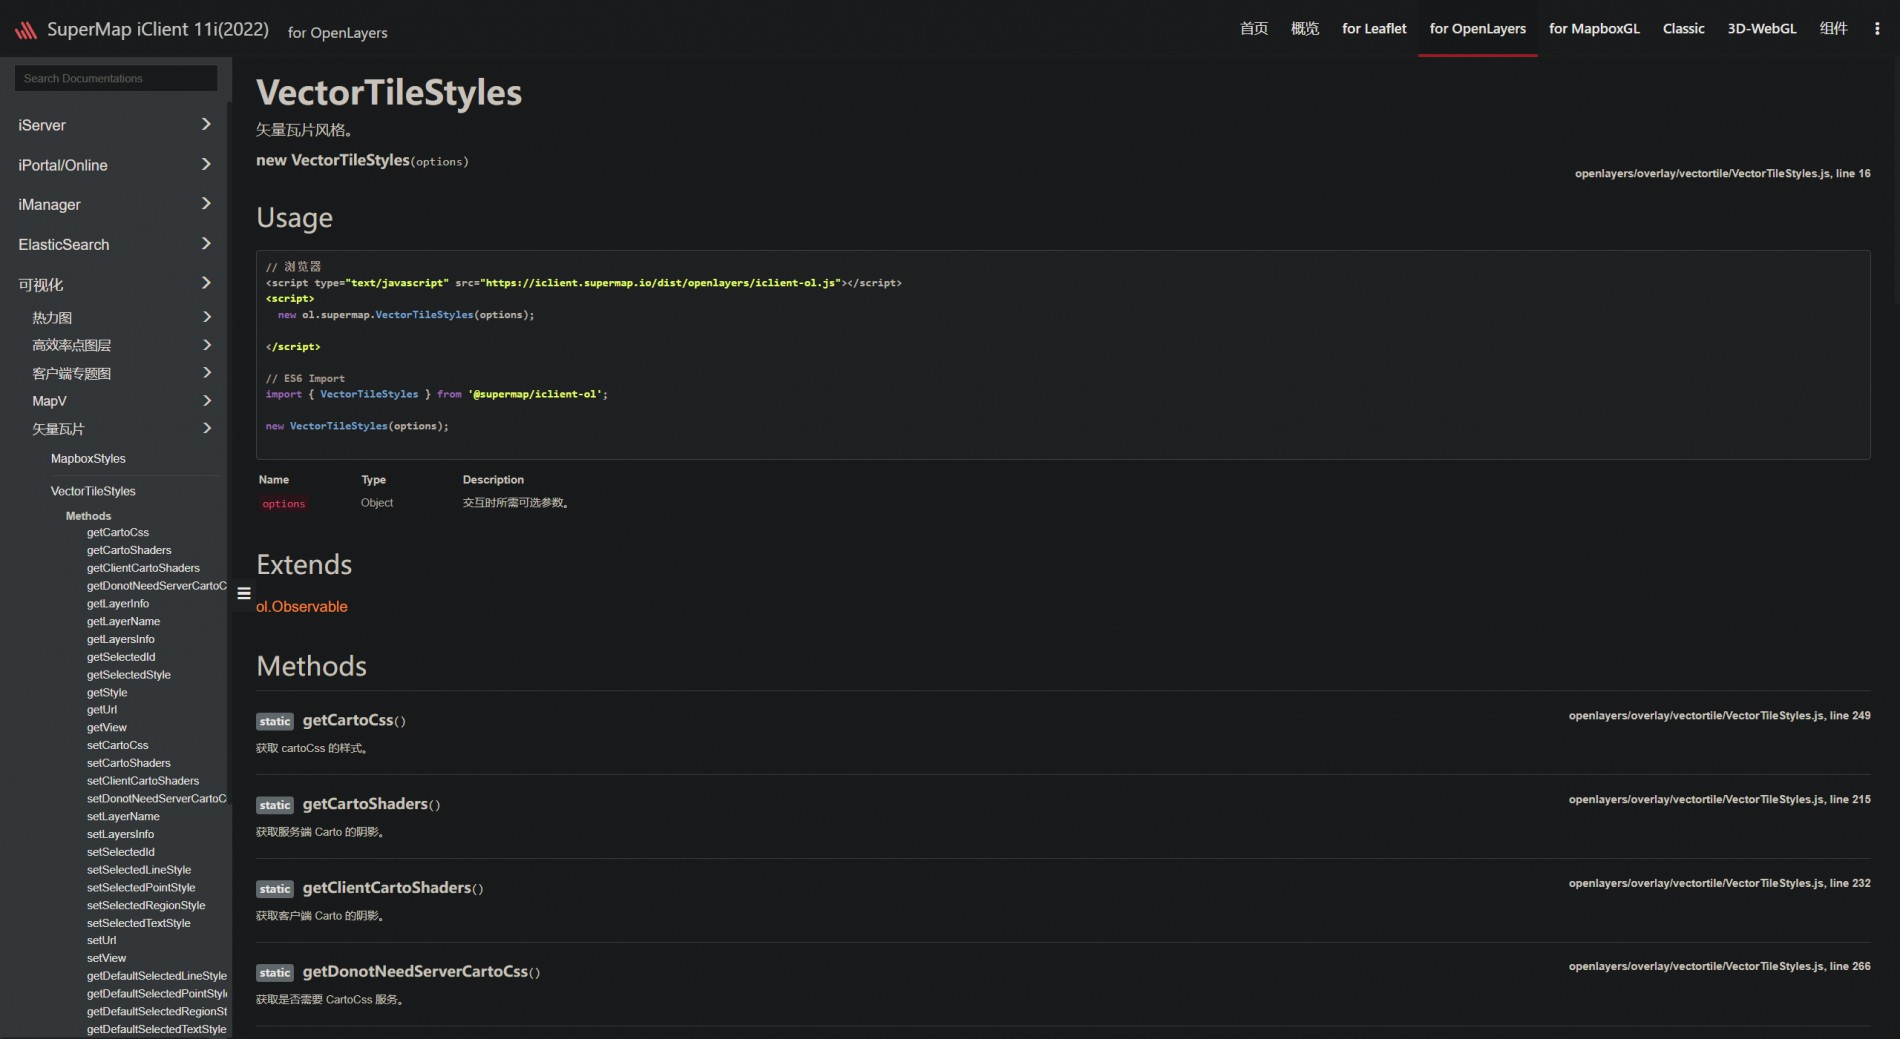1900x1039 pixels.
Task: Expand the MapV submenu chevron
Action: (207, 401)
